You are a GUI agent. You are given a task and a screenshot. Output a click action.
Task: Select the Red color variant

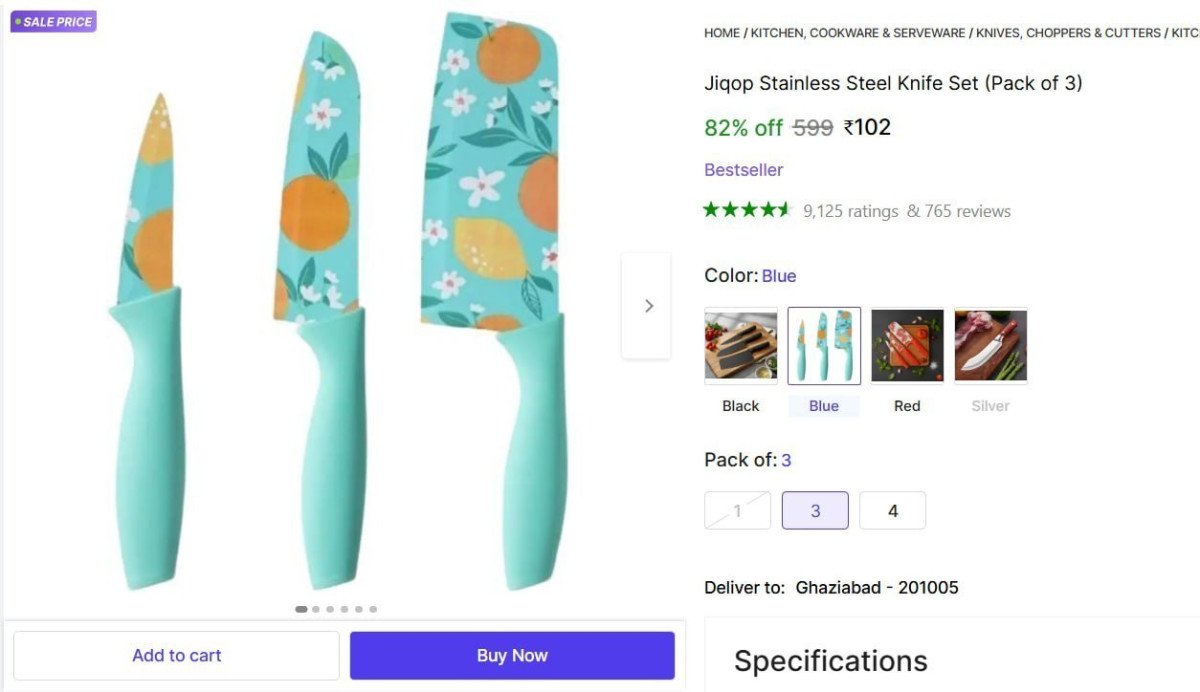point(906,345)
